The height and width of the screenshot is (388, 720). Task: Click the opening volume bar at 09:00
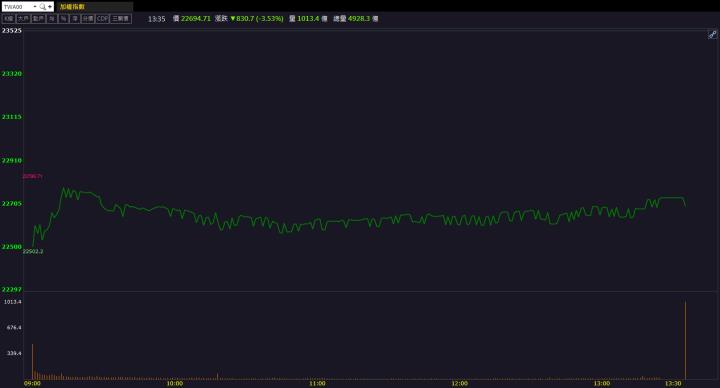(33, 361)
